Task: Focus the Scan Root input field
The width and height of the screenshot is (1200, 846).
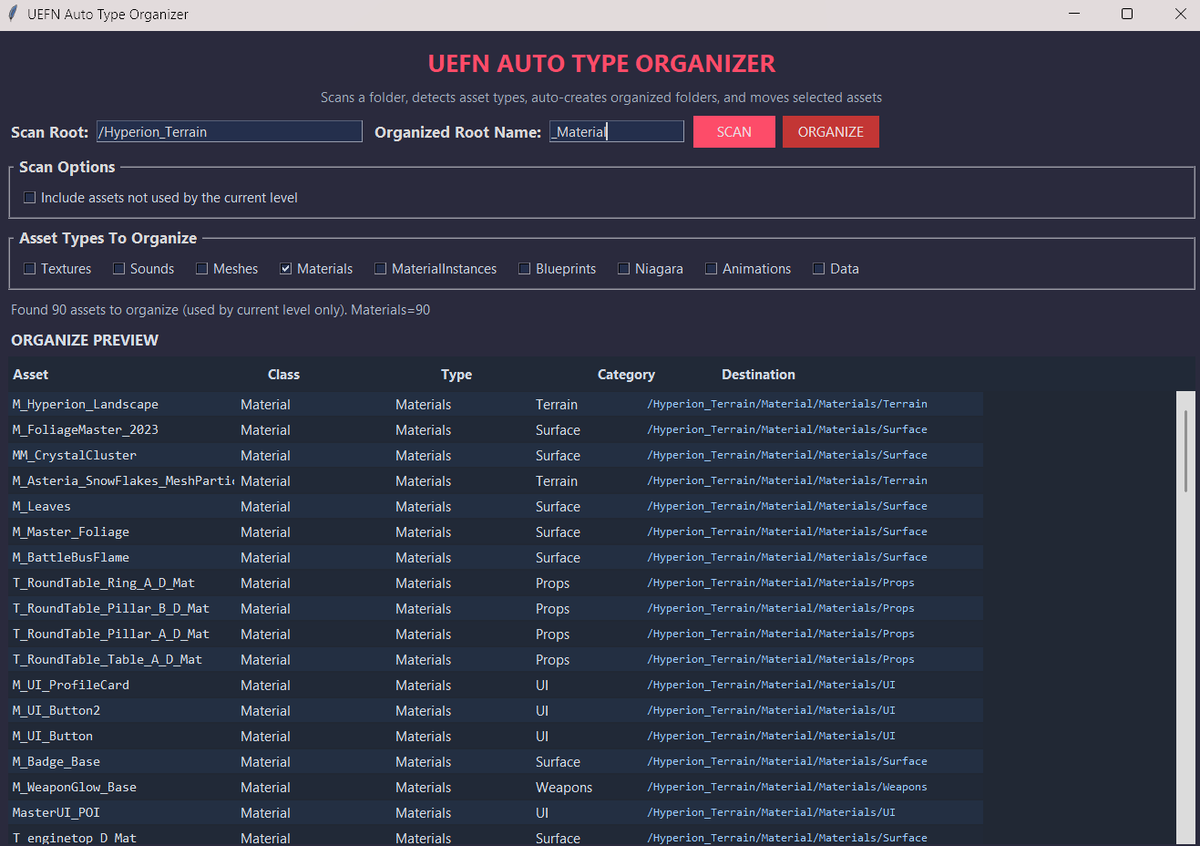Action: tap(229, 131)
